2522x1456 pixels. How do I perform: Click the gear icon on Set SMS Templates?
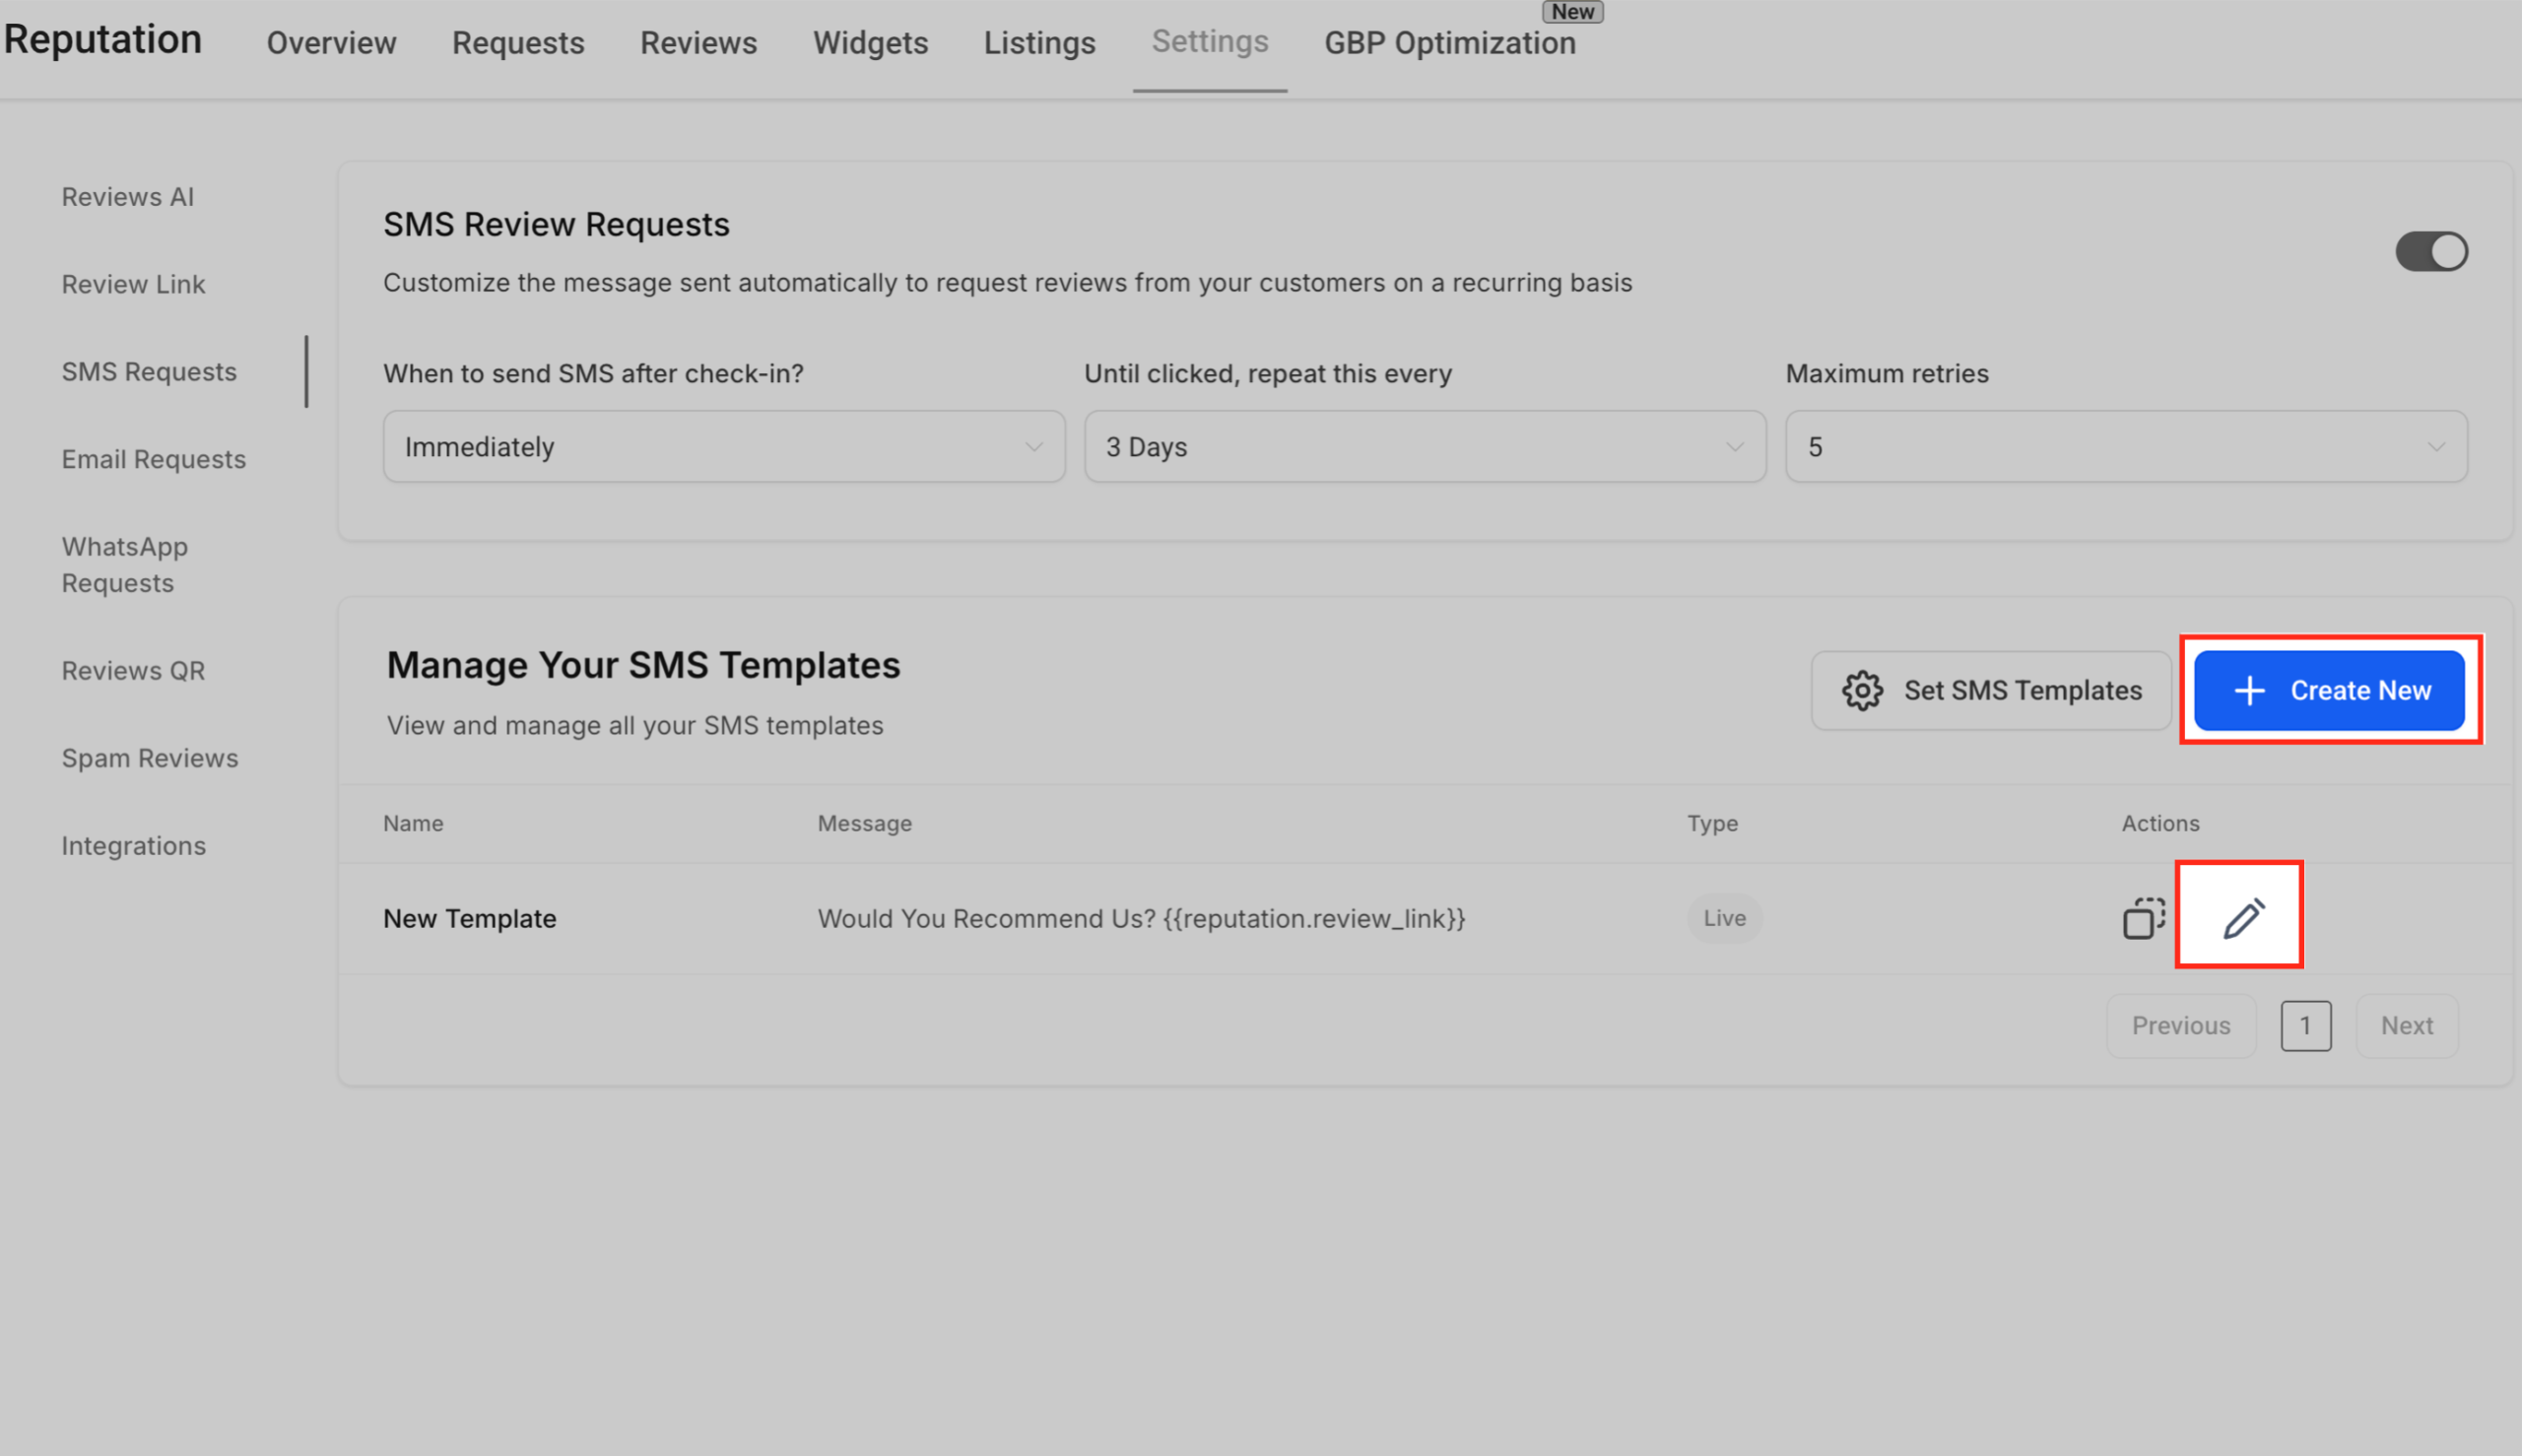[1861, 690]
